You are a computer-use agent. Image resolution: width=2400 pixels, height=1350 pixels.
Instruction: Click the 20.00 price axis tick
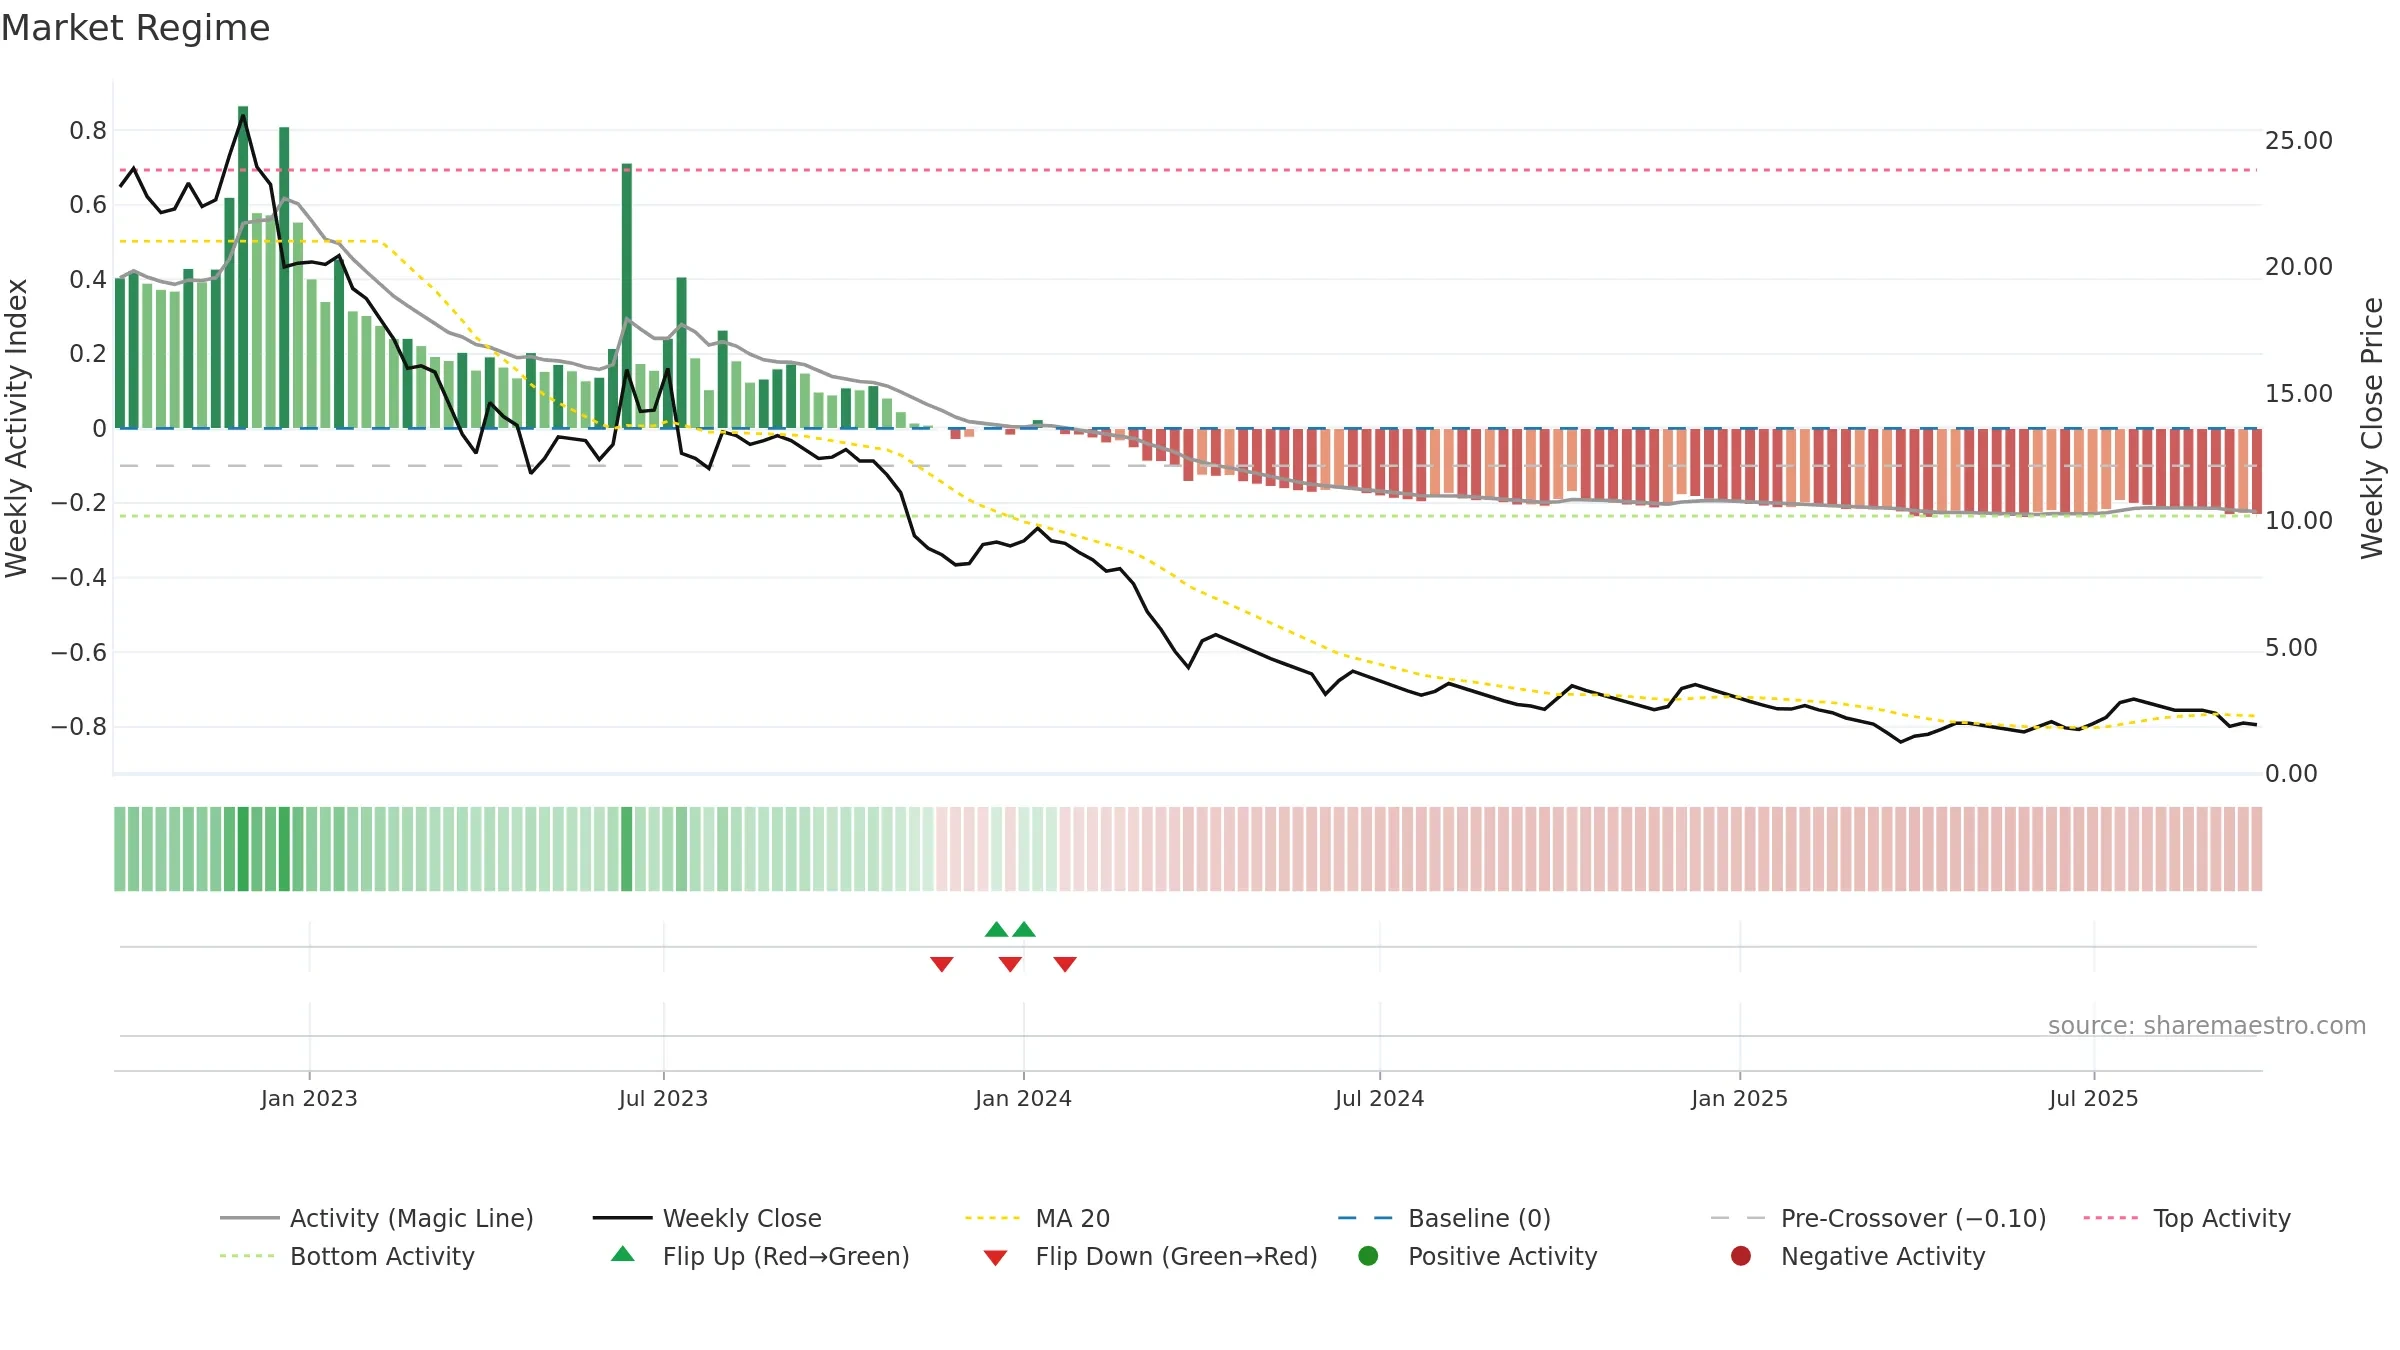point(2299,266)
